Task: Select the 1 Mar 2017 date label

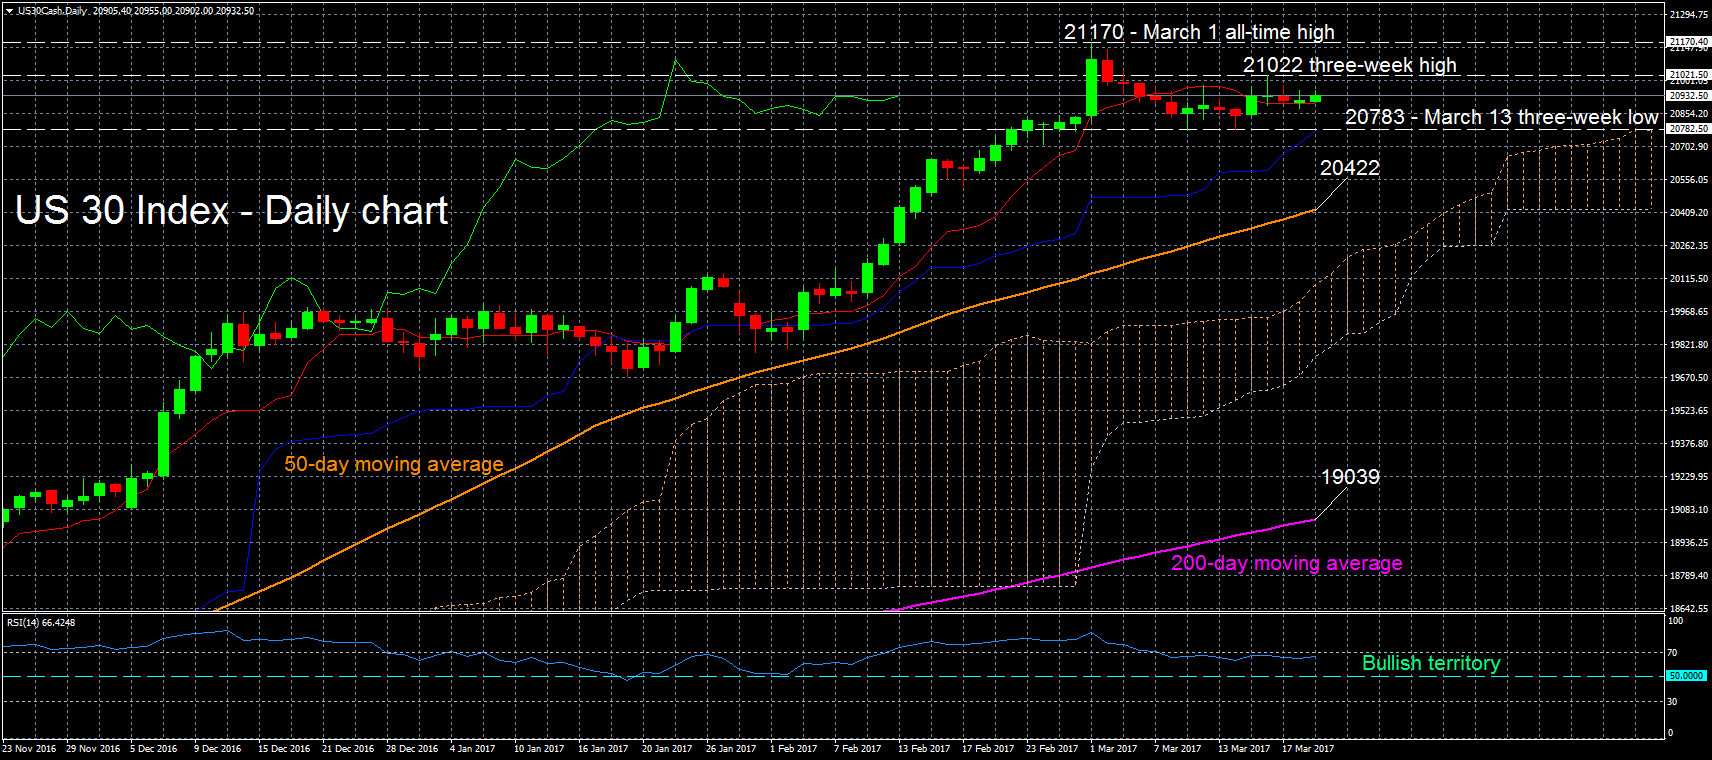Action: point(1114,749)
